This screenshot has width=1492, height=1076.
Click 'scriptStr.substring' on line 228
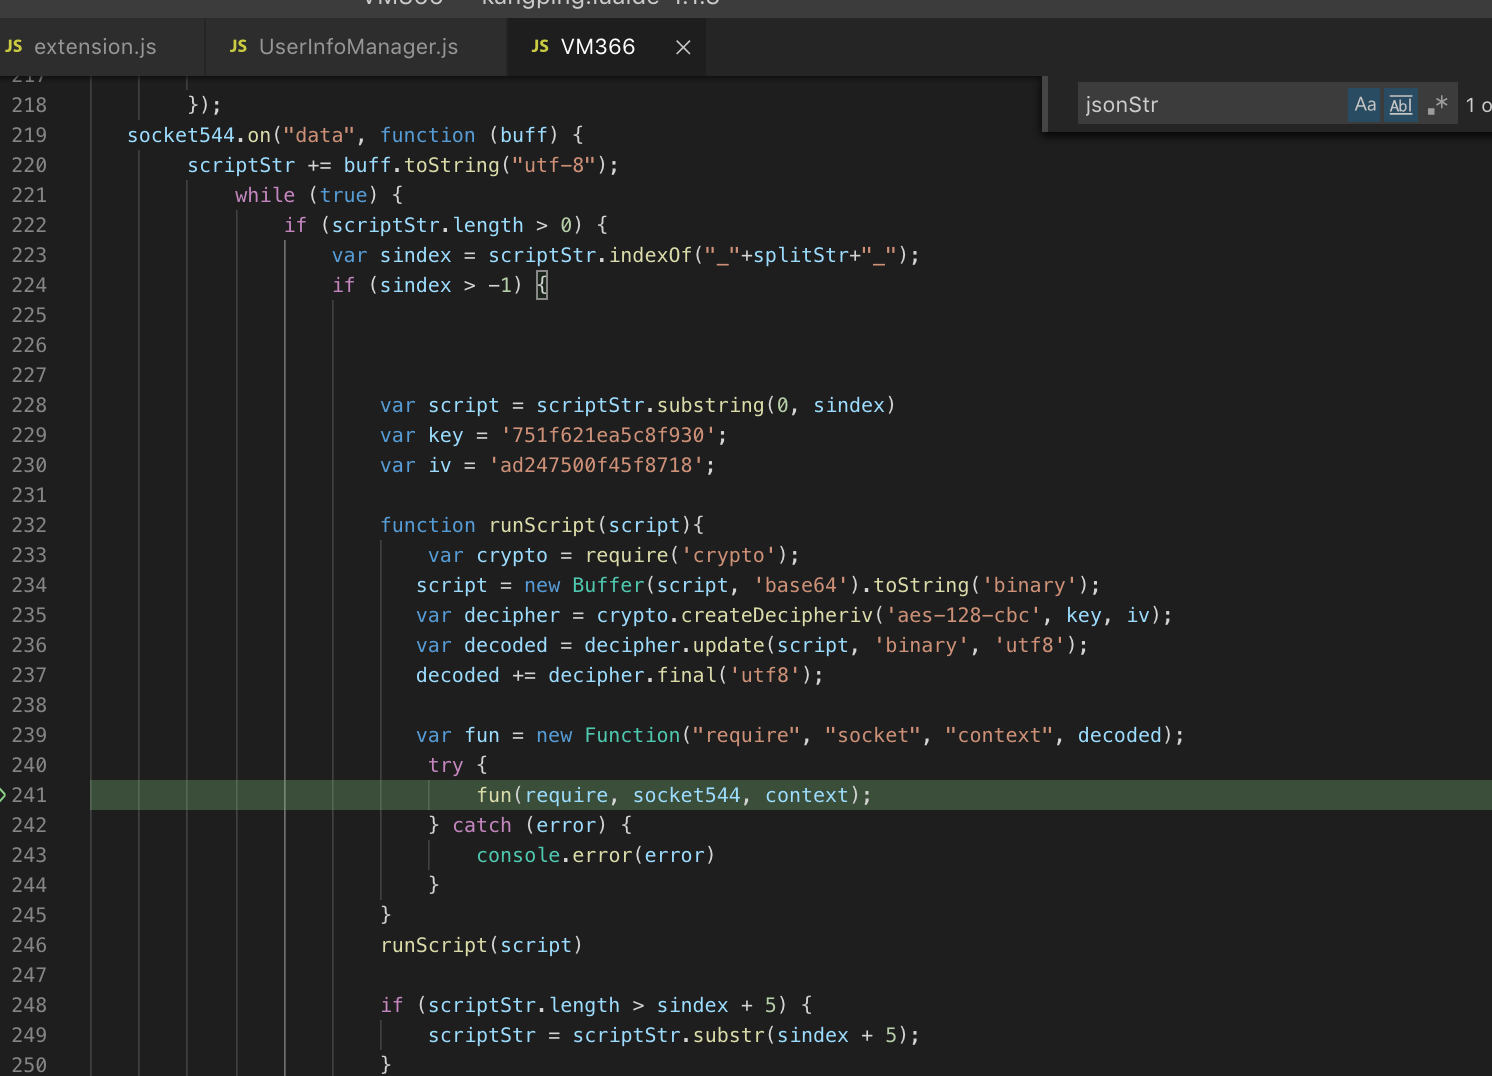pos(650,405)
